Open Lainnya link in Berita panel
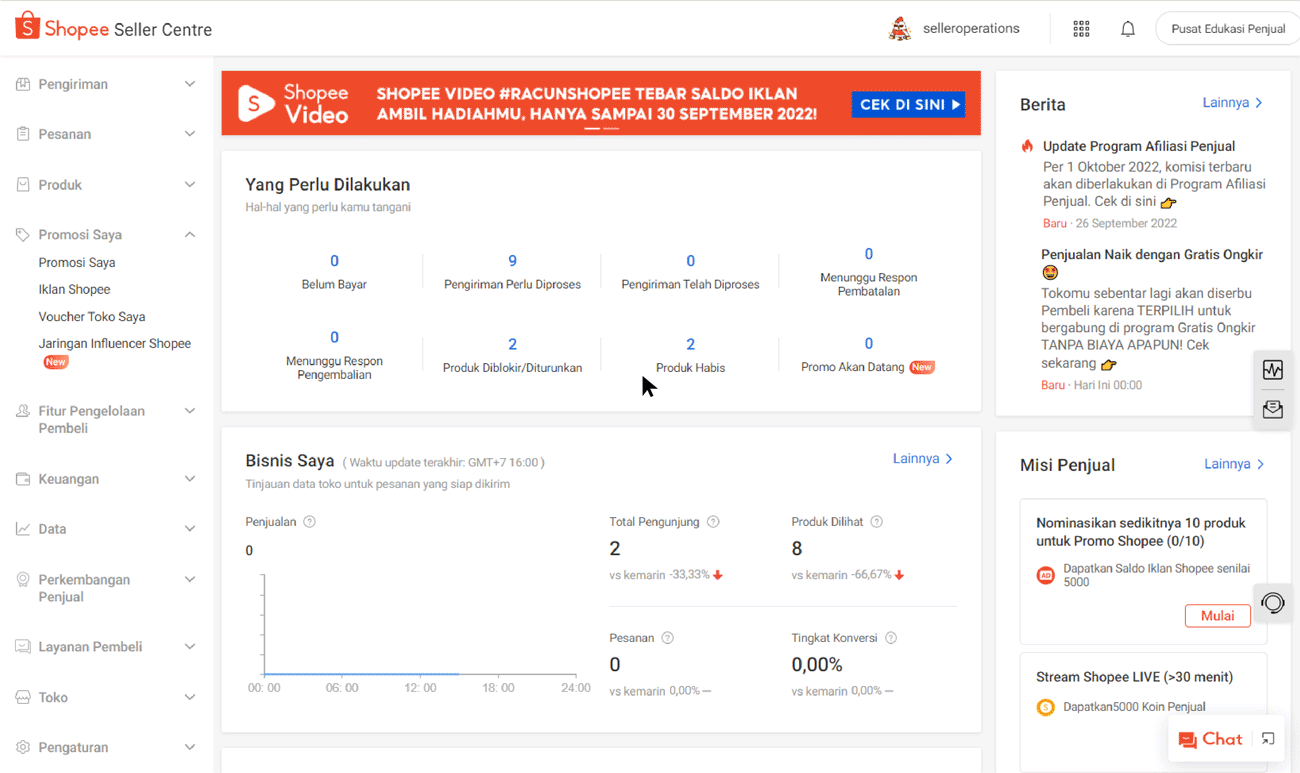 pyautogui.click(x=1232, y=103)
